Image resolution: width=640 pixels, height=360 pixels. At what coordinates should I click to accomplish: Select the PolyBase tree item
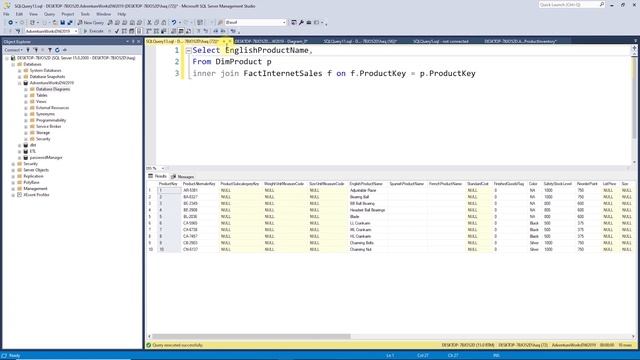(31, 182)
